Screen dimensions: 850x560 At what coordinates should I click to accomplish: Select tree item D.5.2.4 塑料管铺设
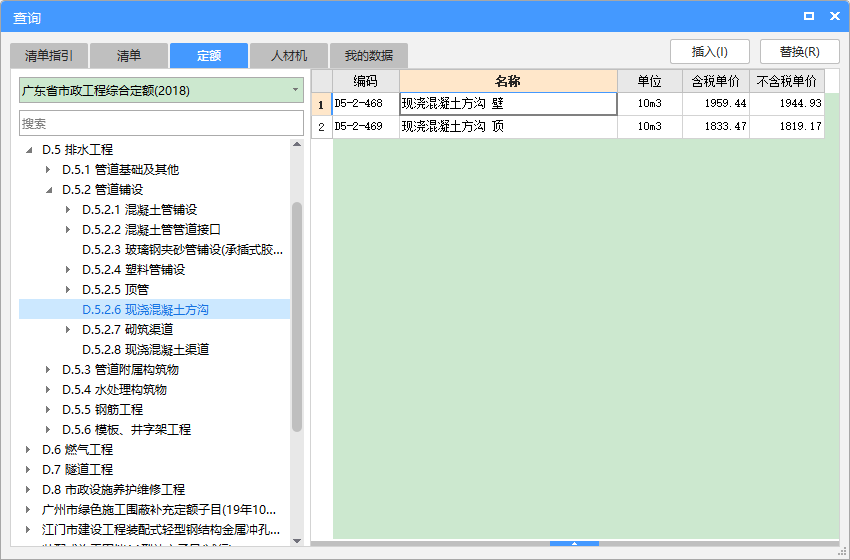133,269
